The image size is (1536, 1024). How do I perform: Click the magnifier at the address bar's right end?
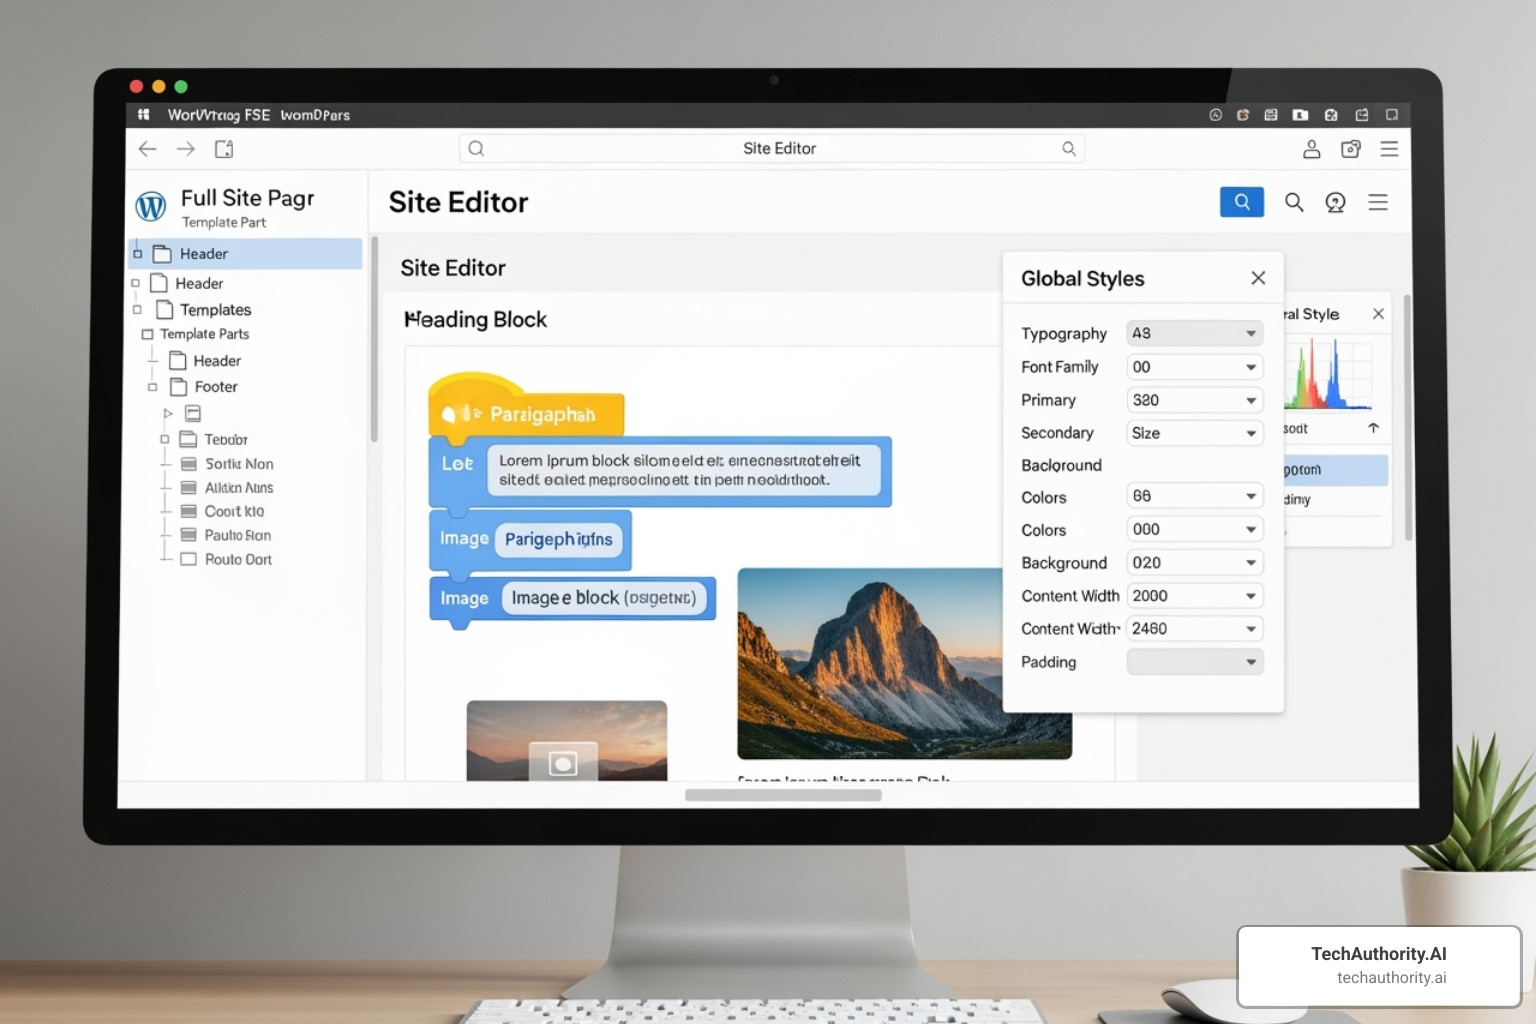[1069, 149]
